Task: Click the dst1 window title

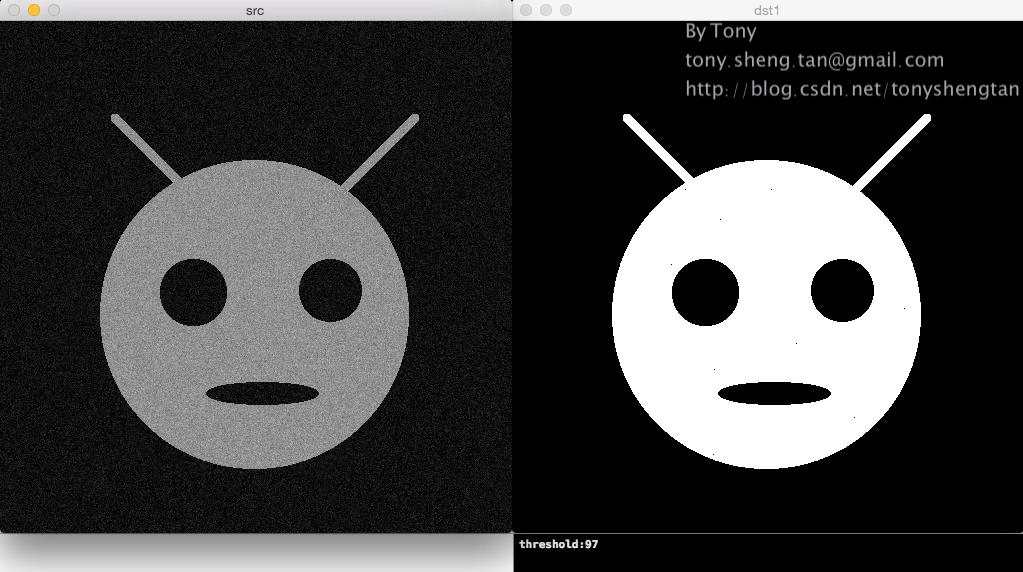Action: pyautogui.click(x=767, y=10)
